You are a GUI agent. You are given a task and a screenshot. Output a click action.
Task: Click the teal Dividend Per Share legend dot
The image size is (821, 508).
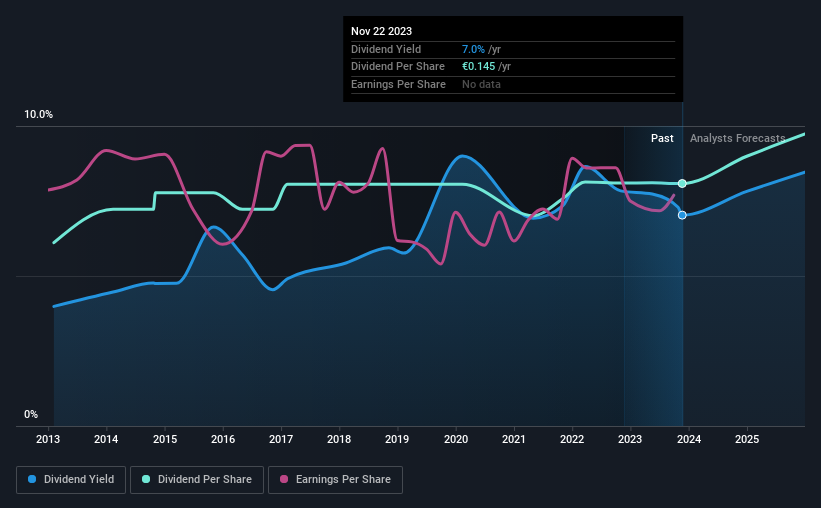[146, 479]
